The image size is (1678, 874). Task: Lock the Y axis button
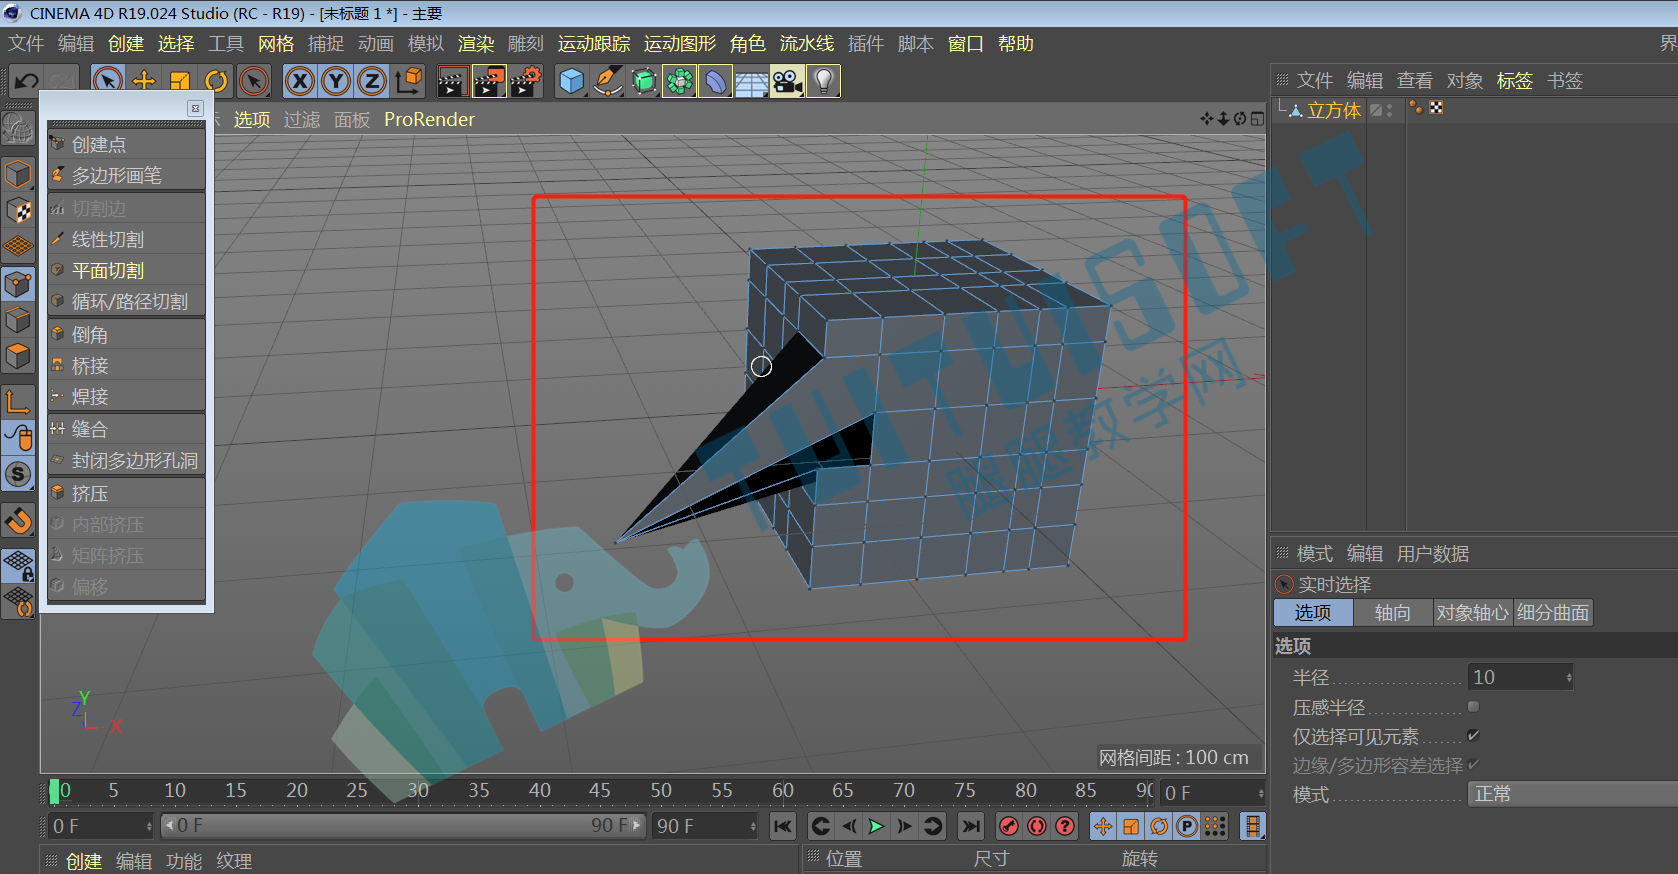tap(336, 81)
